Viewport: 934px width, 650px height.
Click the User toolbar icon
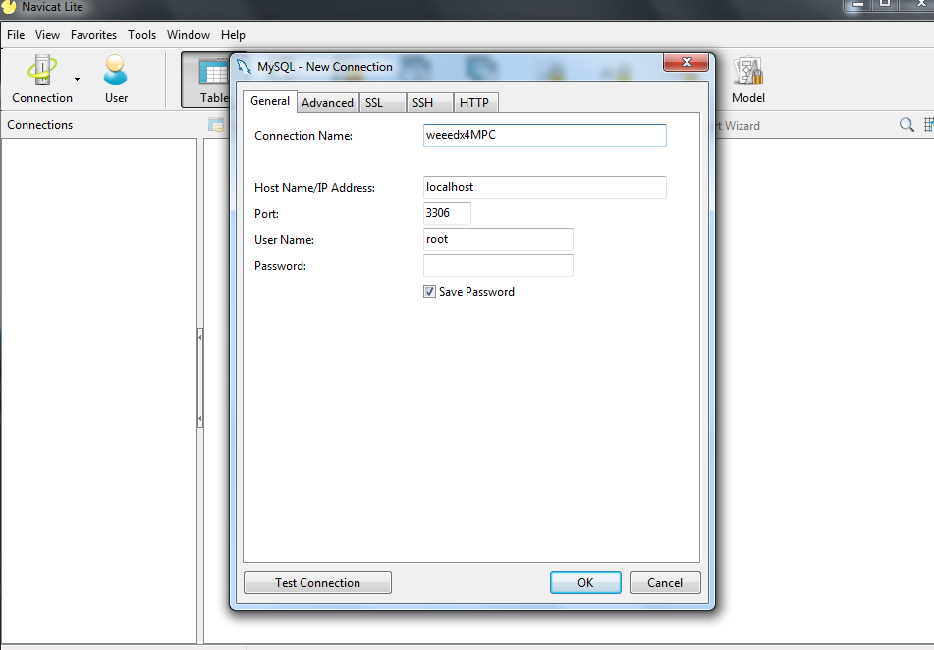pyautogui.click(x=116, y=79)
